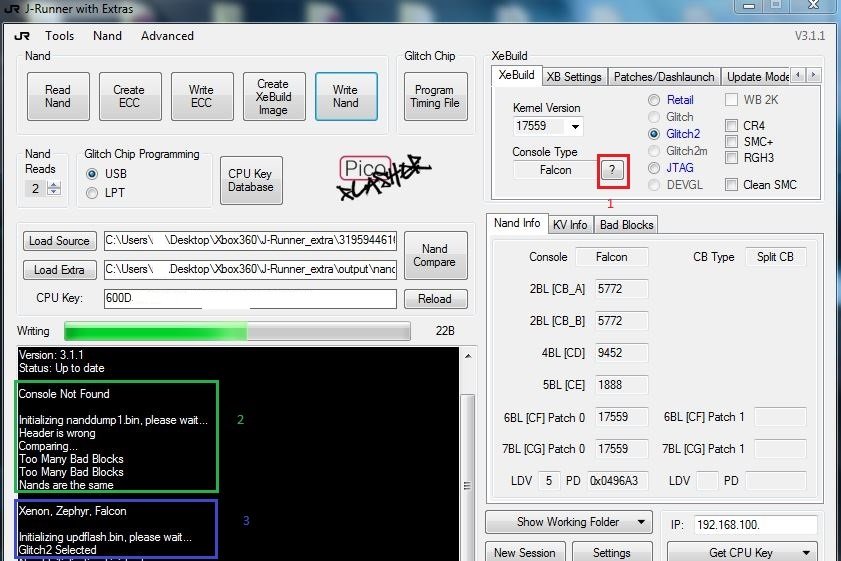Open the Nand menu

point(107,36)
